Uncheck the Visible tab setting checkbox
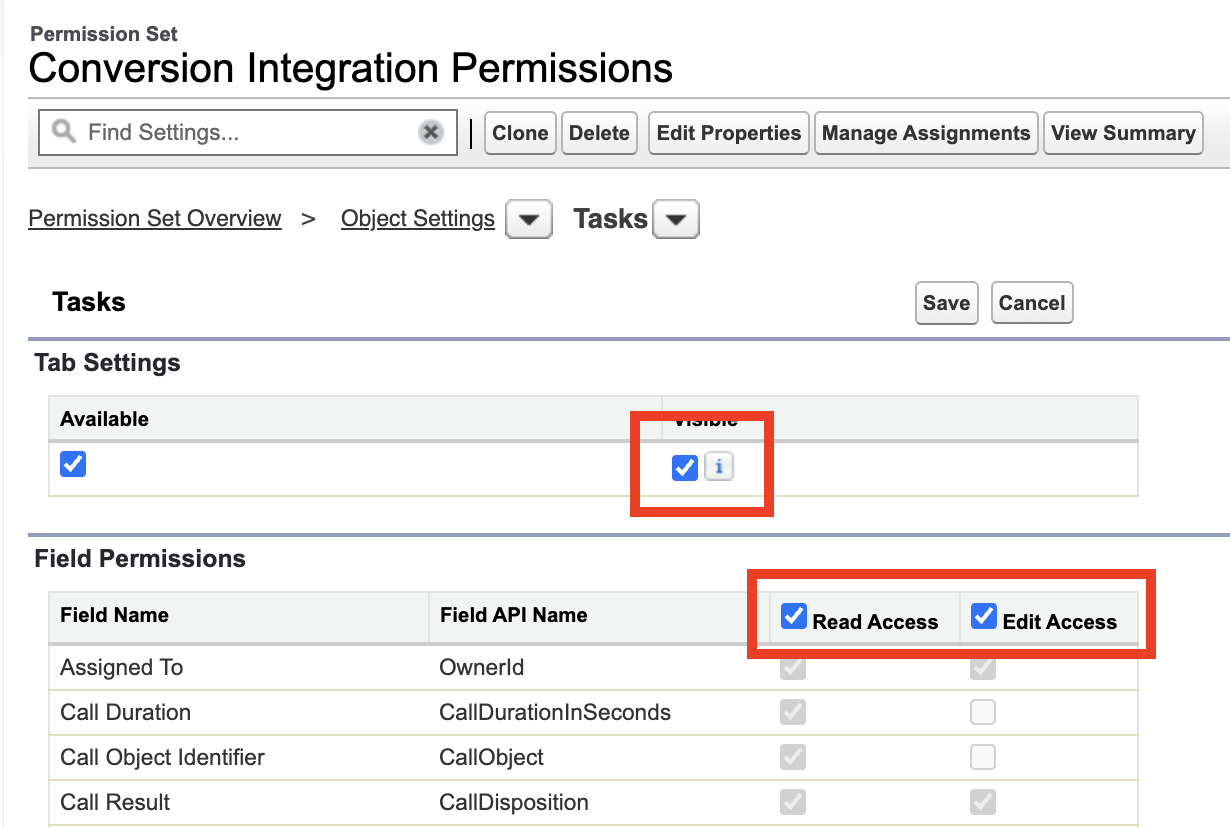1230x828 pixels. click(685, 467)
